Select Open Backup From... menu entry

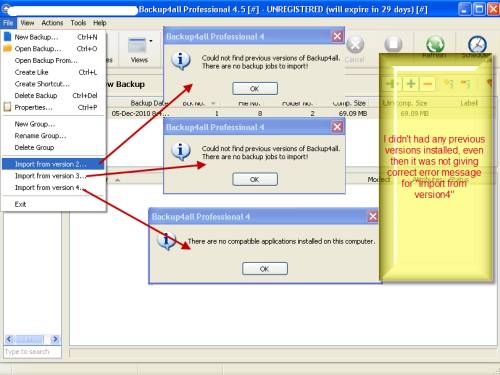pos(54,60)
